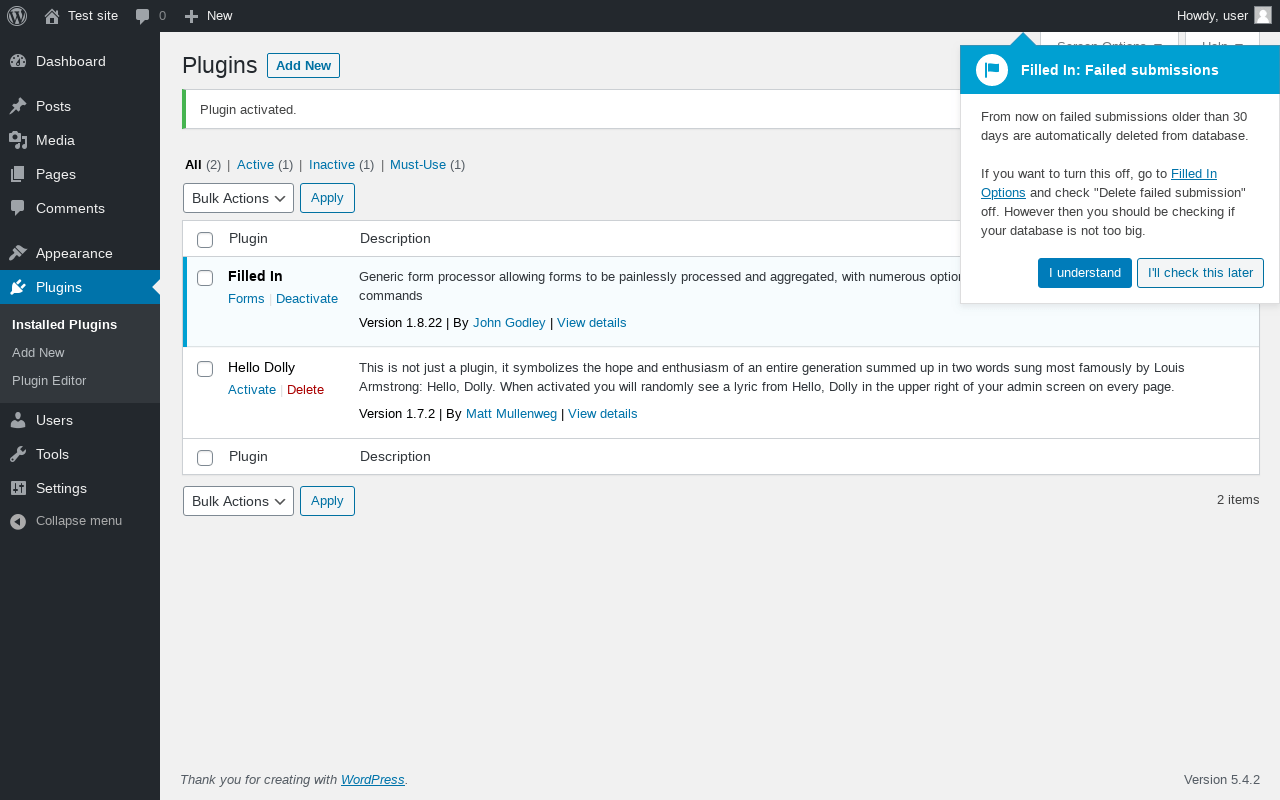The width and height of the screenshot is (1280, 800).
Task: Click the Version 5.4.2 footer text
Action: point(1222,779)
